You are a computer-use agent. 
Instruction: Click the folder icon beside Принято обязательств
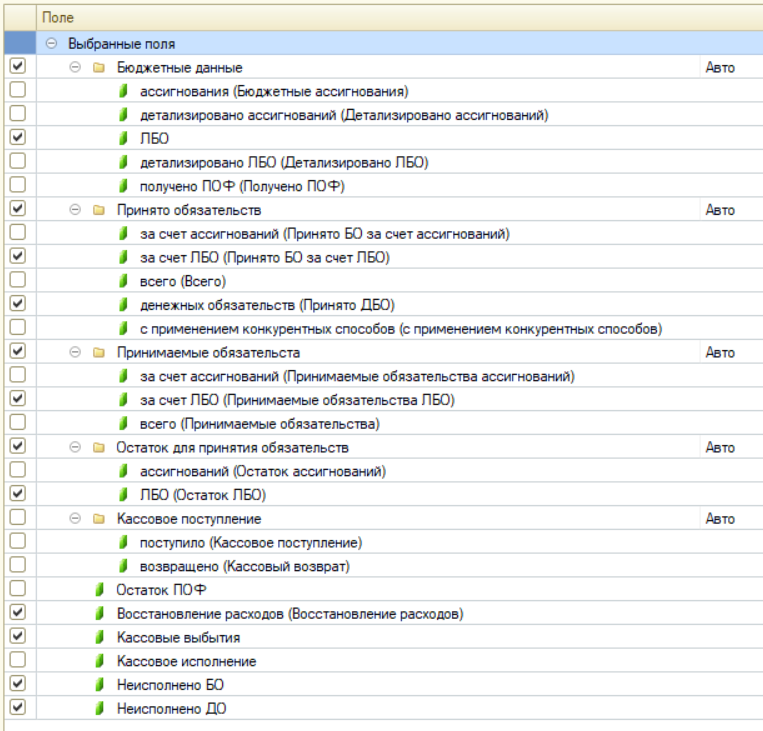click(x=99, y=210)
